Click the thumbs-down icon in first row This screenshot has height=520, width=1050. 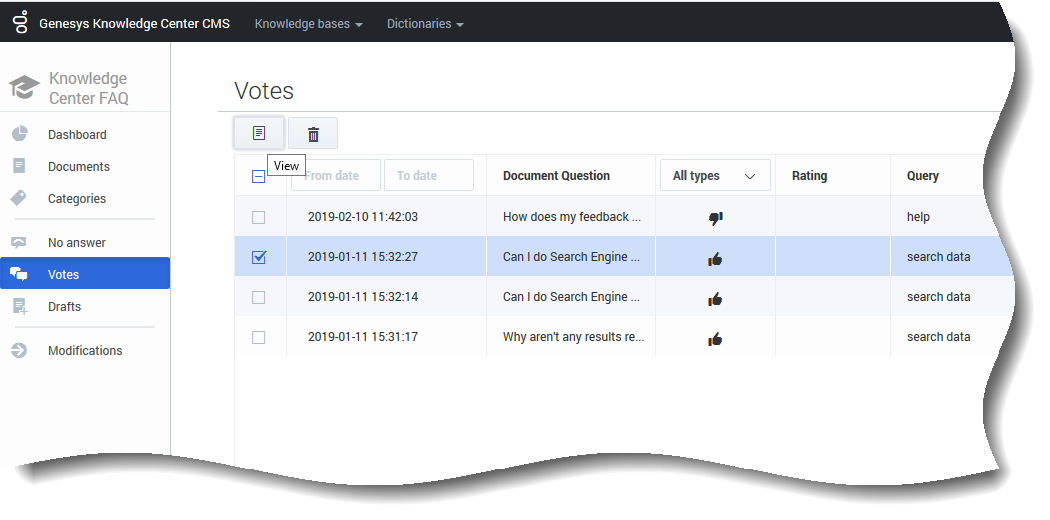point(715,218)
